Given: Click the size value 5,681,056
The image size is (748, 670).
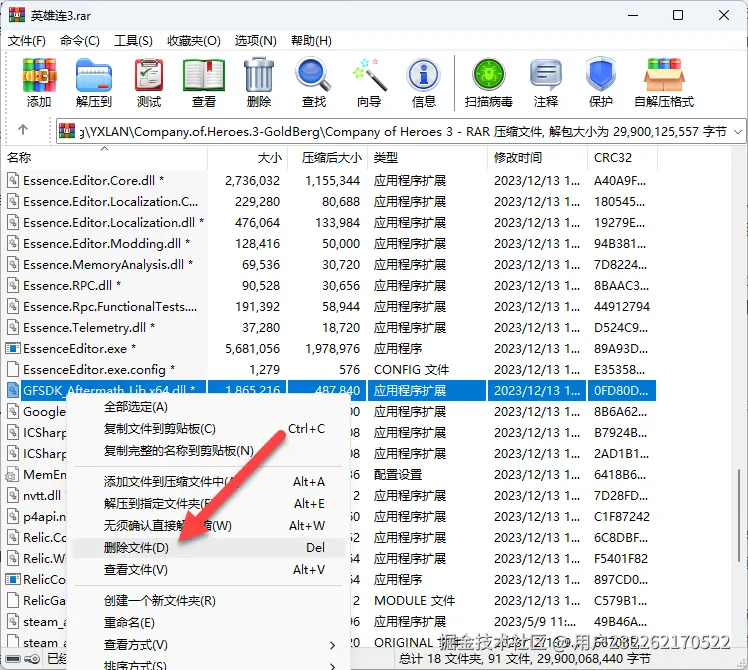Looking at the screenshot, I should tap(252, 348).
